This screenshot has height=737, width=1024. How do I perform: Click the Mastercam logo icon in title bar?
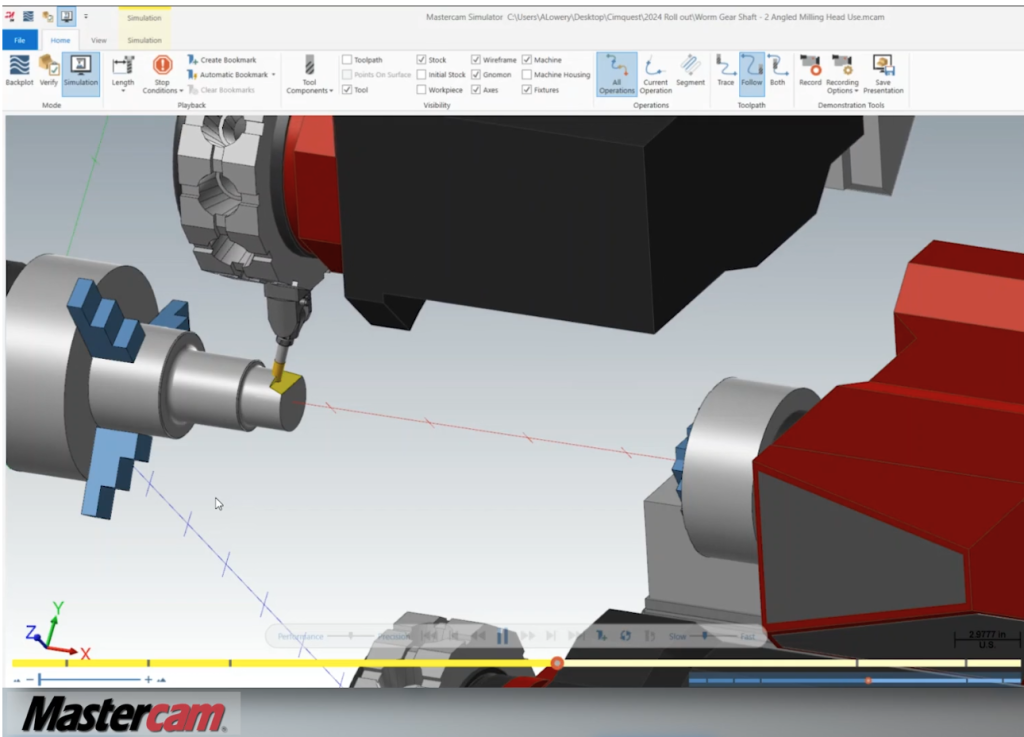point(10,16)
